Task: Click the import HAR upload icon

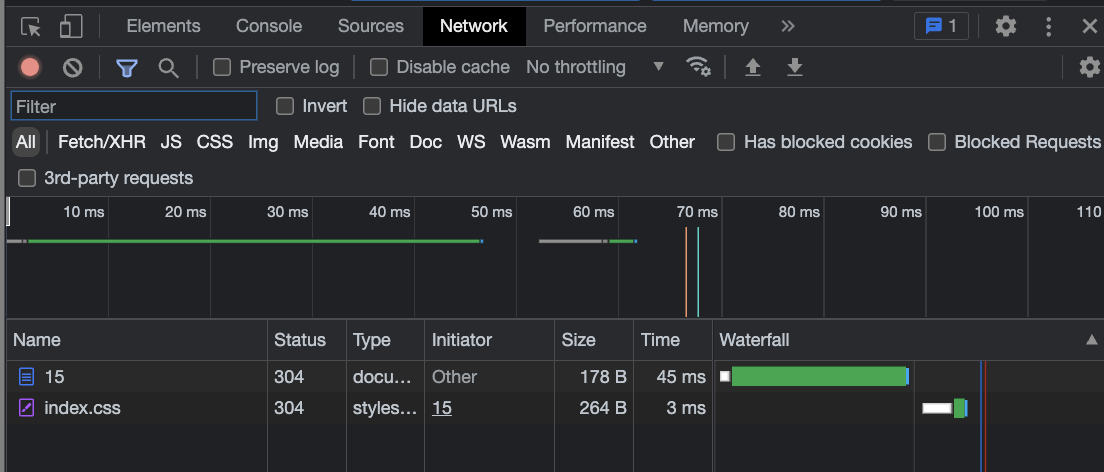Action: (x=753, y=67)
